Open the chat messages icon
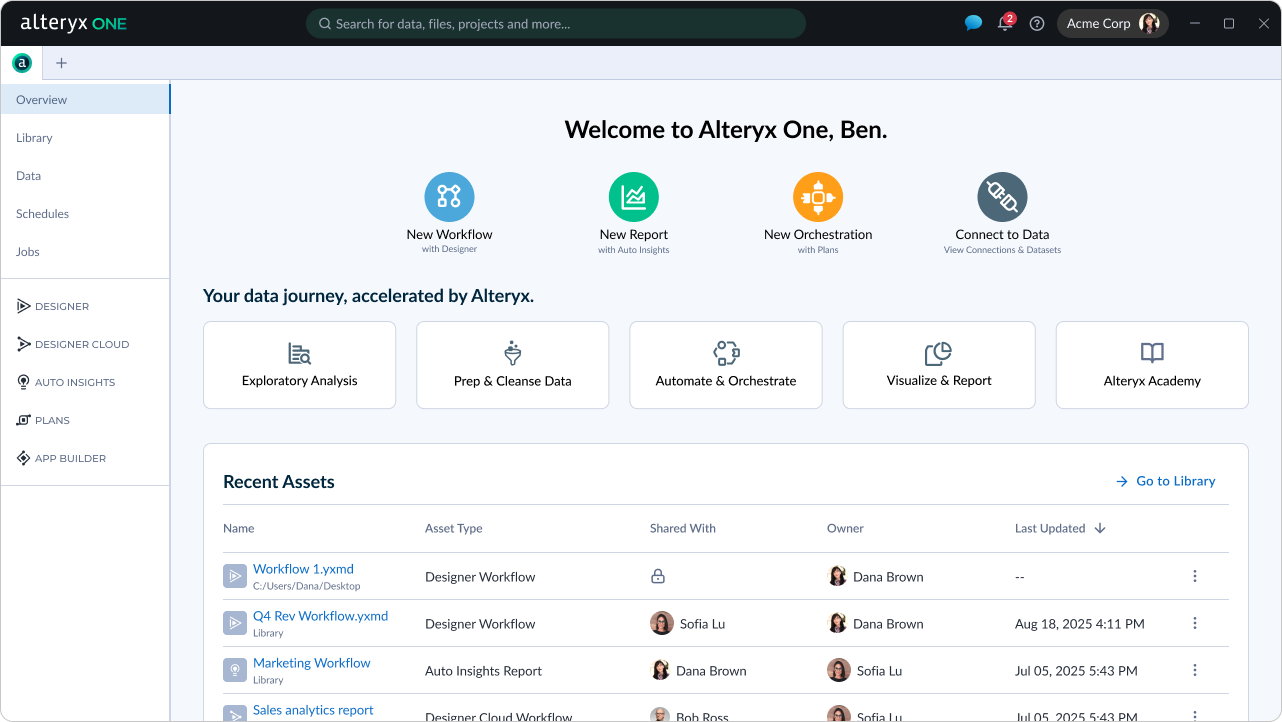Screen dimensions: 1282x722 [973, 24]
